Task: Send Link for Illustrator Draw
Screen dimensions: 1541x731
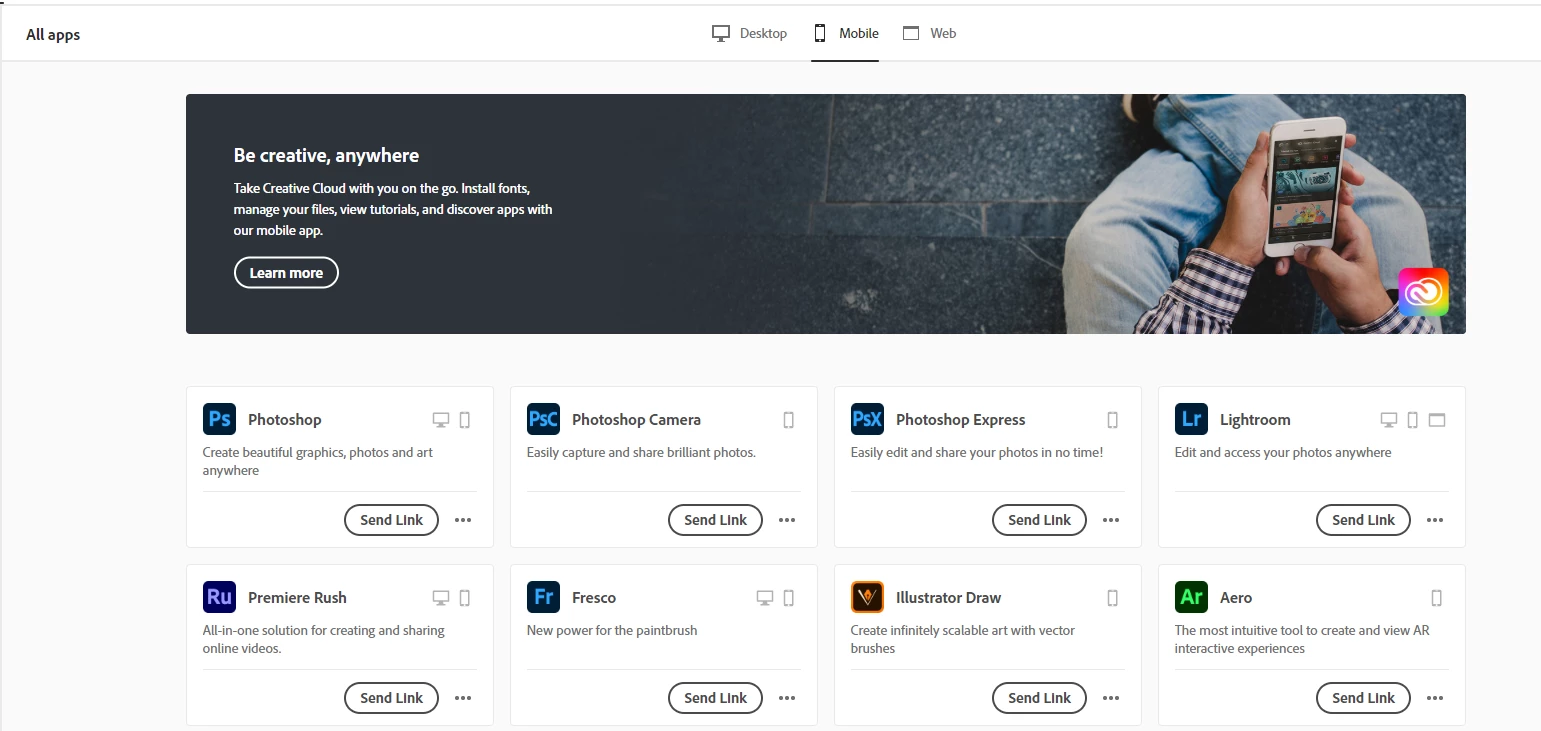Action: [x=1039, y=698]
